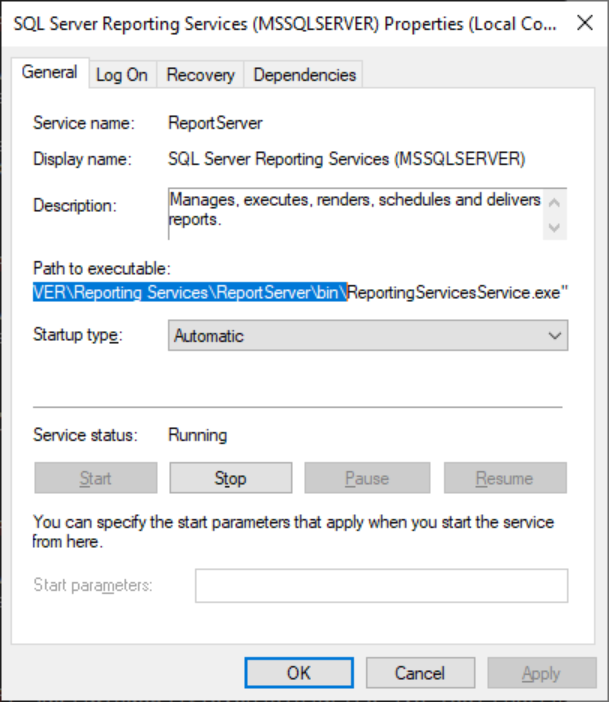Click the Apply button
Screen dimensions: 609x702
(x=541, y=673)
